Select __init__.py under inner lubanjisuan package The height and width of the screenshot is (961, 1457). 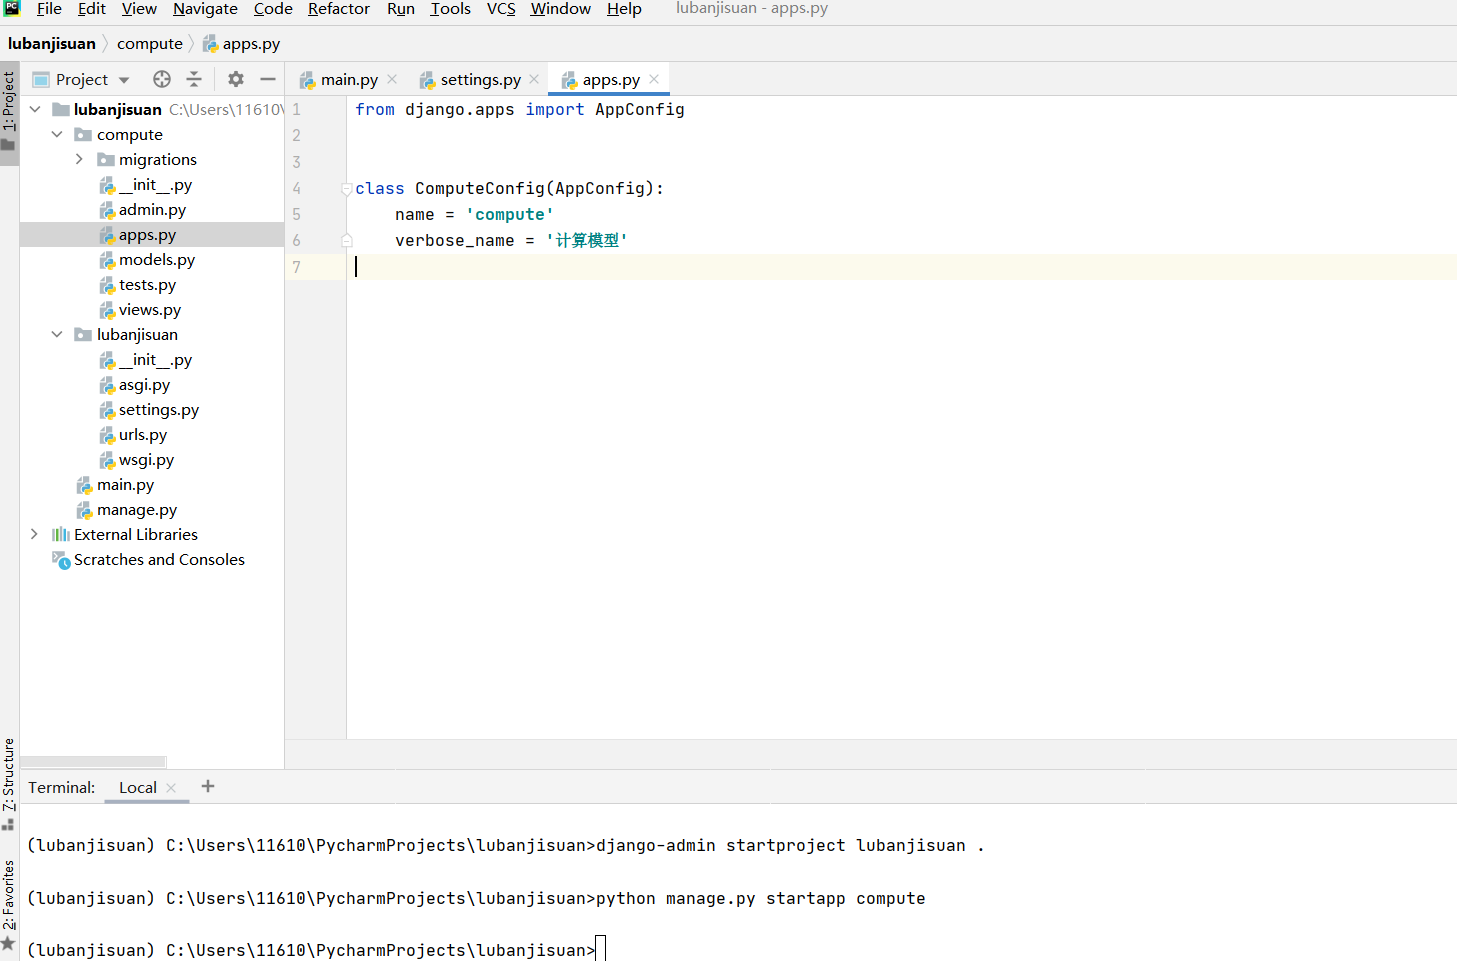pos(155,360)
